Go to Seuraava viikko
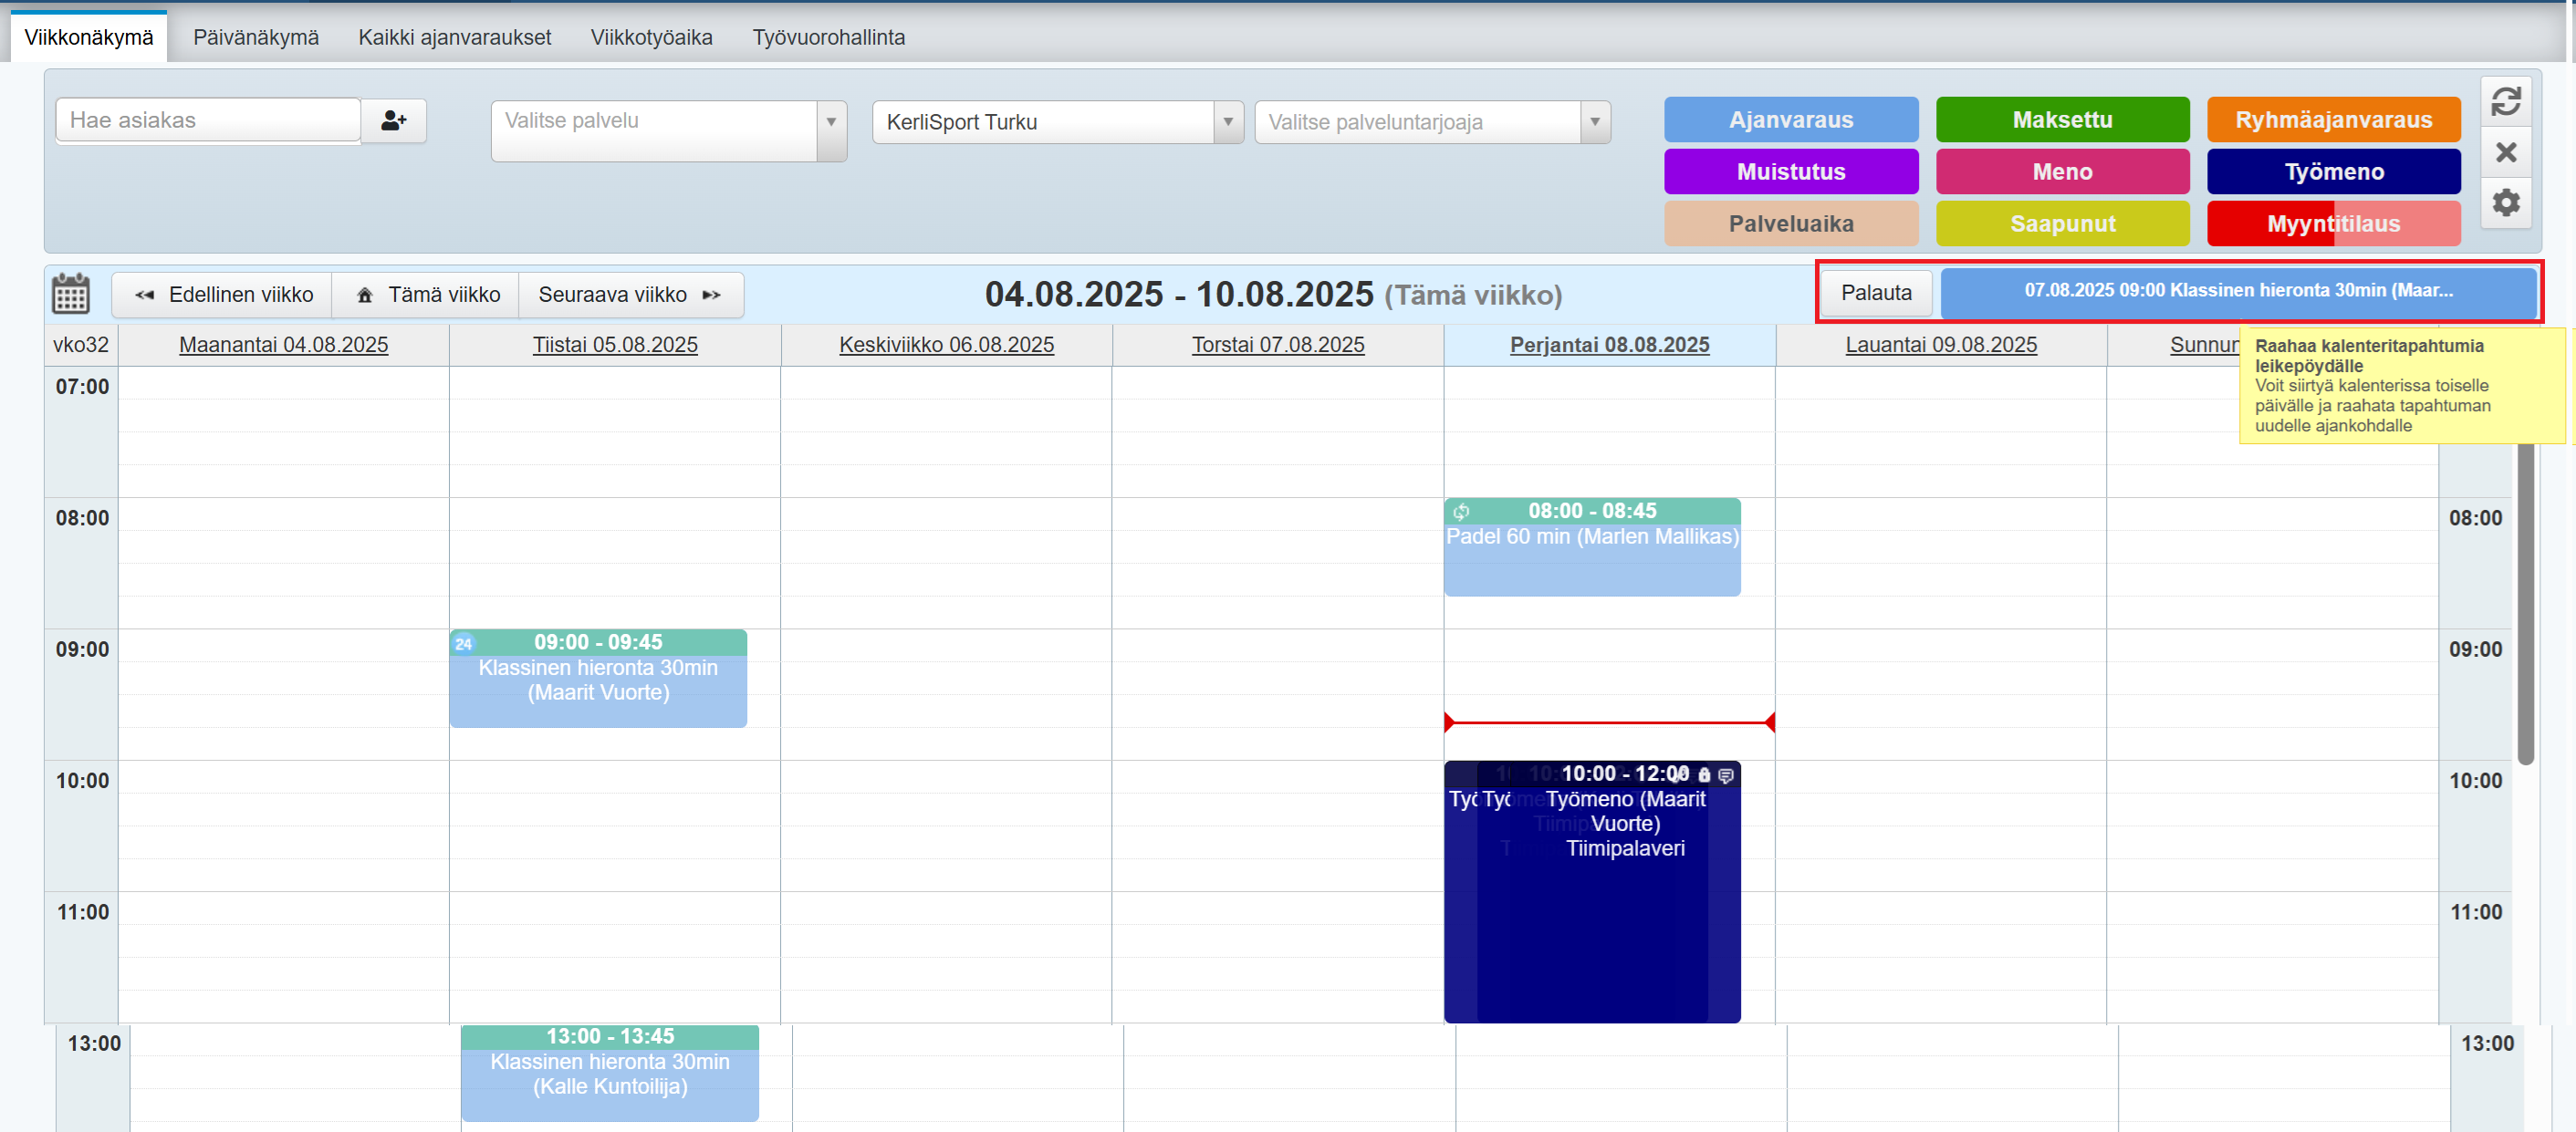This screenshot has width=2576, height=1132. point(630,295)
